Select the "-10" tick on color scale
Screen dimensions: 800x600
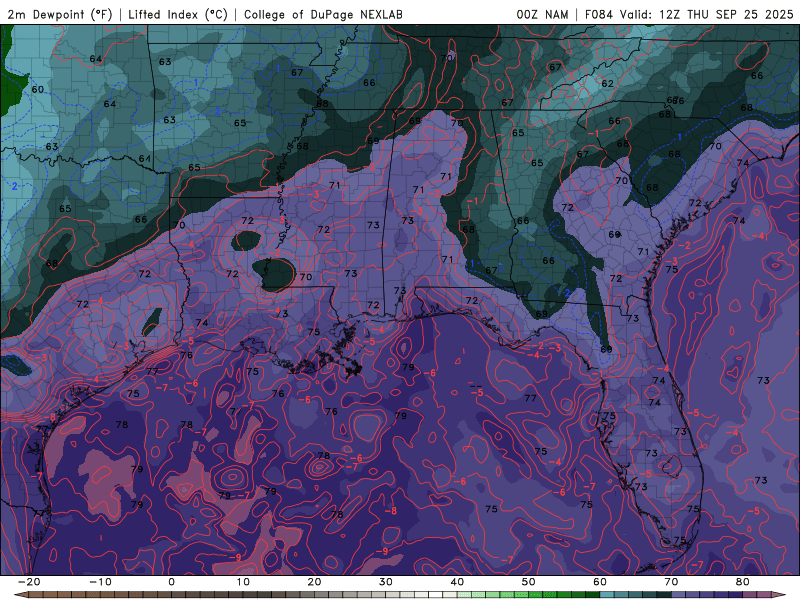point(100,582)
